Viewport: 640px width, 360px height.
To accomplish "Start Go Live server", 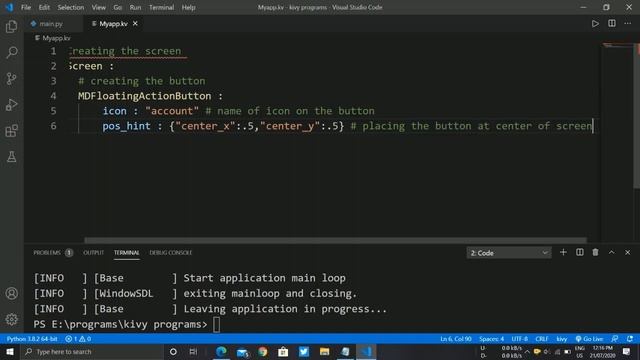I will pos(589,339).
